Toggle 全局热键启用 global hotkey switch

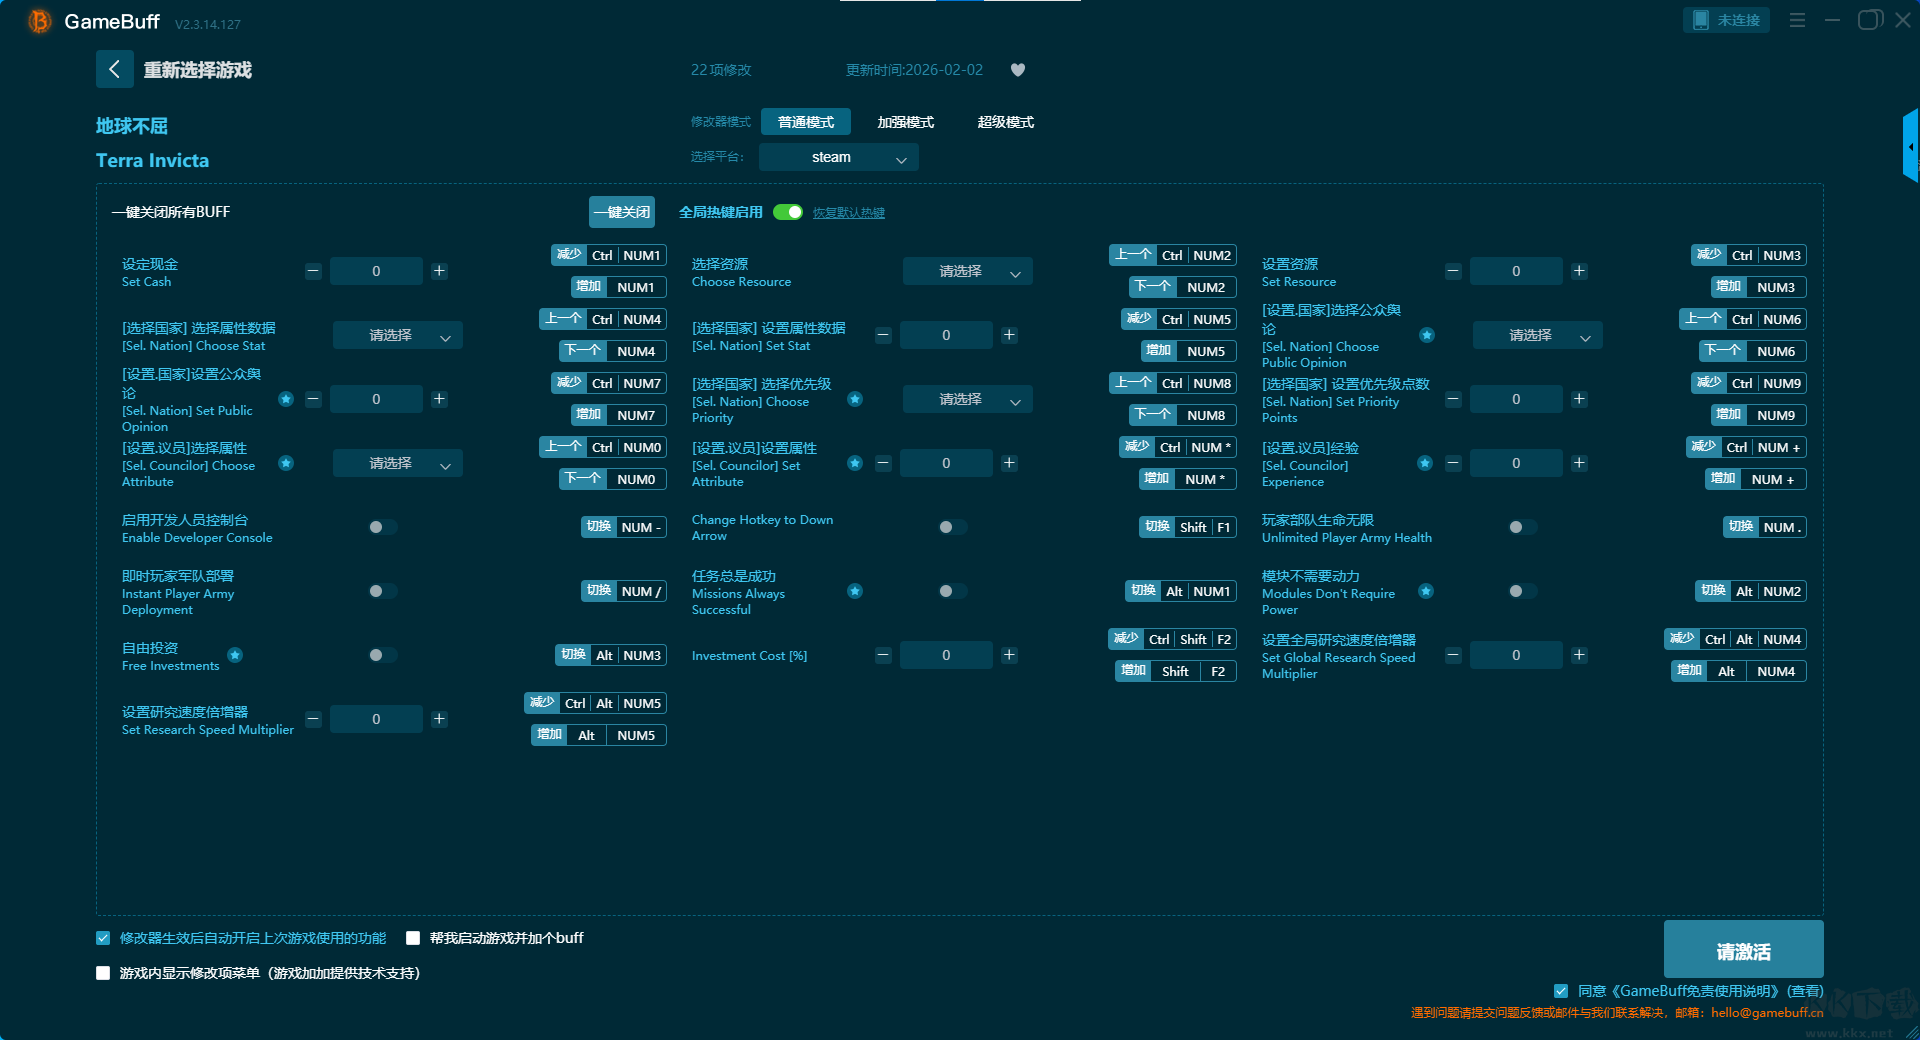788,212
